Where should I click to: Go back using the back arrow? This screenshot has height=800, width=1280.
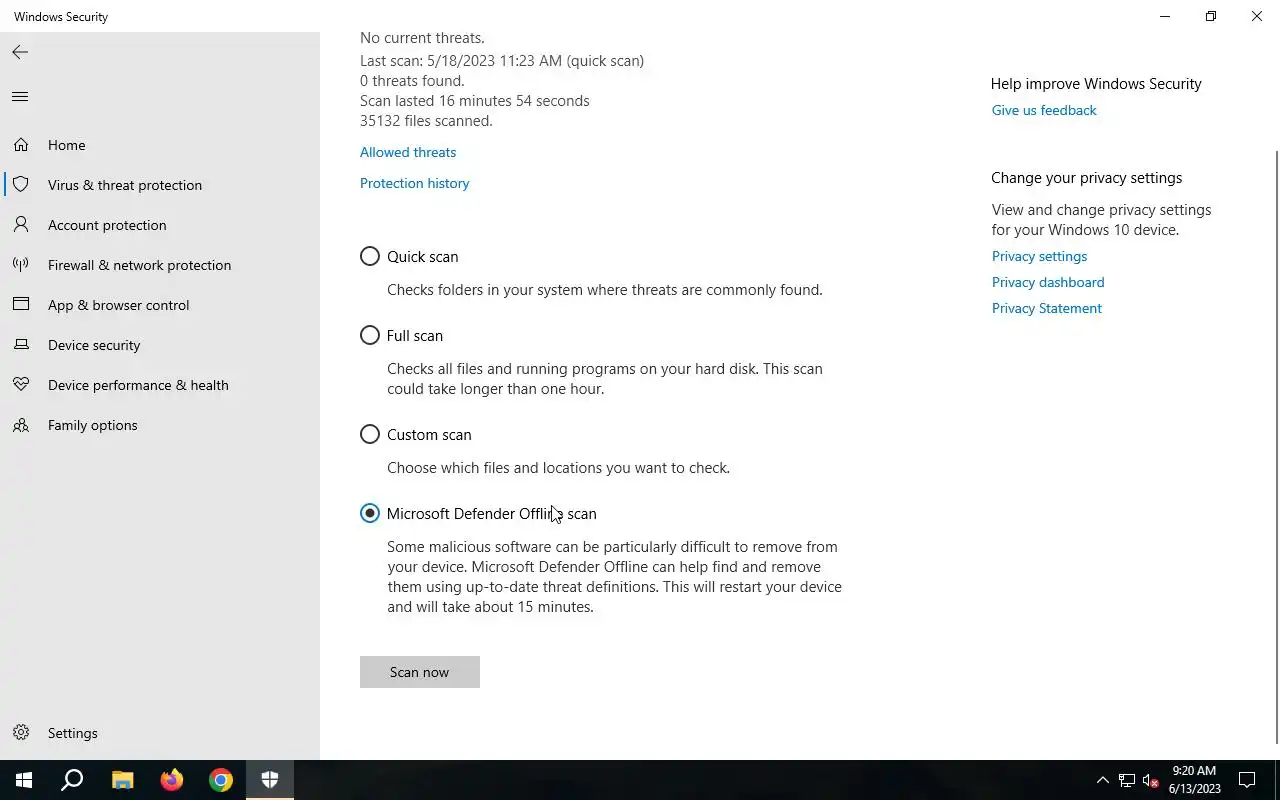[20, 52]
